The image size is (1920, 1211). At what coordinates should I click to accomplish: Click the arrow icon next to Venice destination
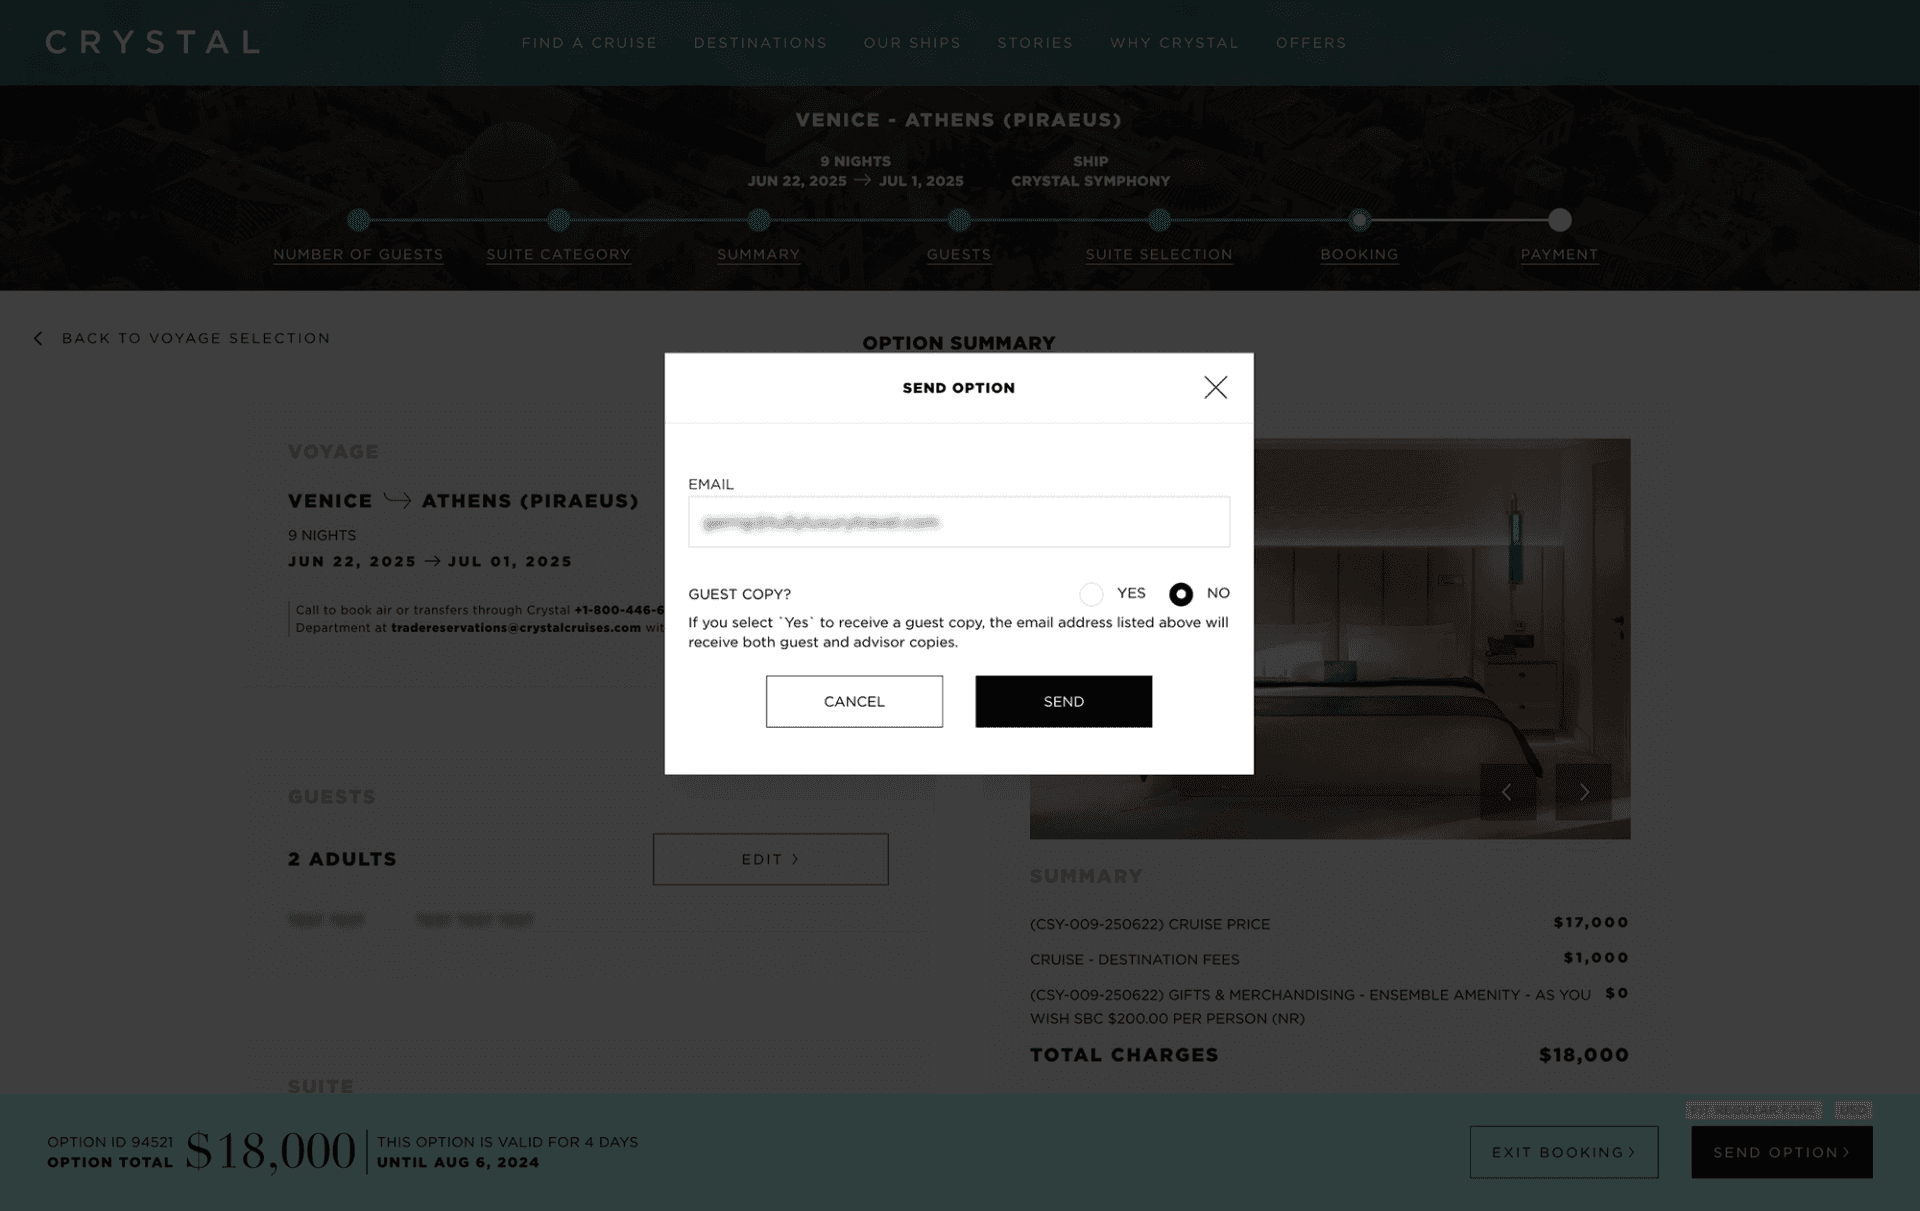point(396,501)
